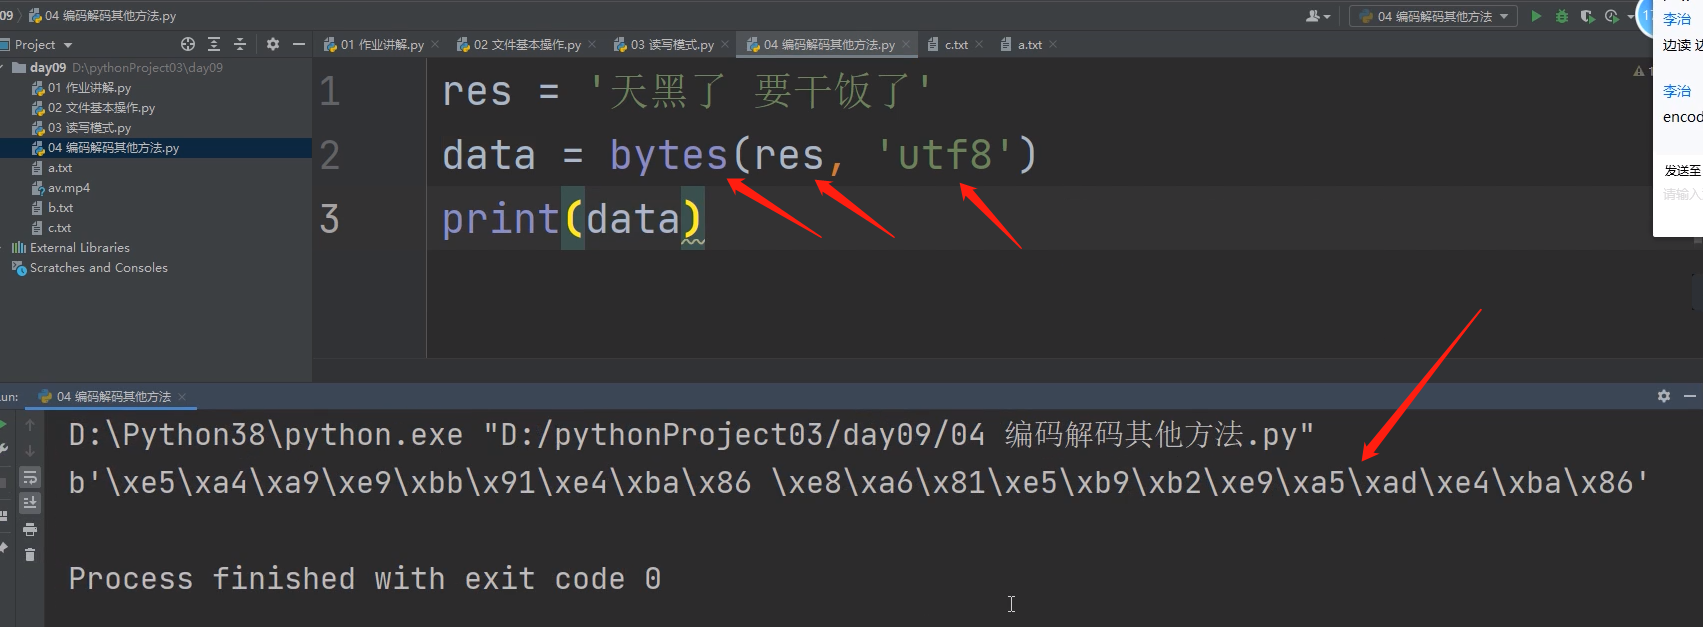Run the current Python script

(1536, 16)
